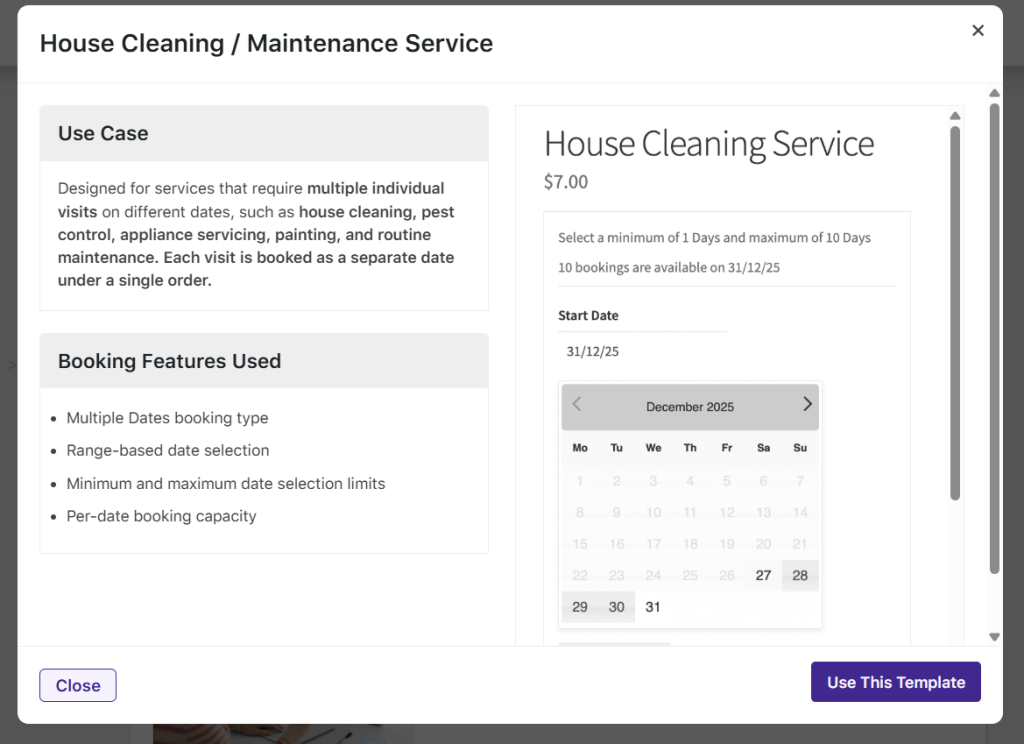This screenshot has width=1024, height=744.
Task: Expand the collapsed sidebar with the chevron arrow
Action: [11, 365]
